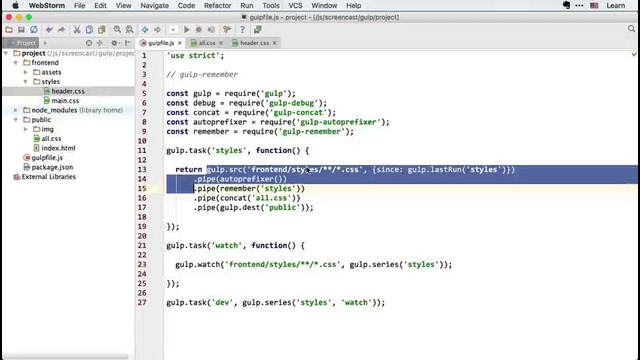This screenshot has height=360, width=640.
Task: Open Search Everywhere magnifier icon
Action: pos(631,29)
